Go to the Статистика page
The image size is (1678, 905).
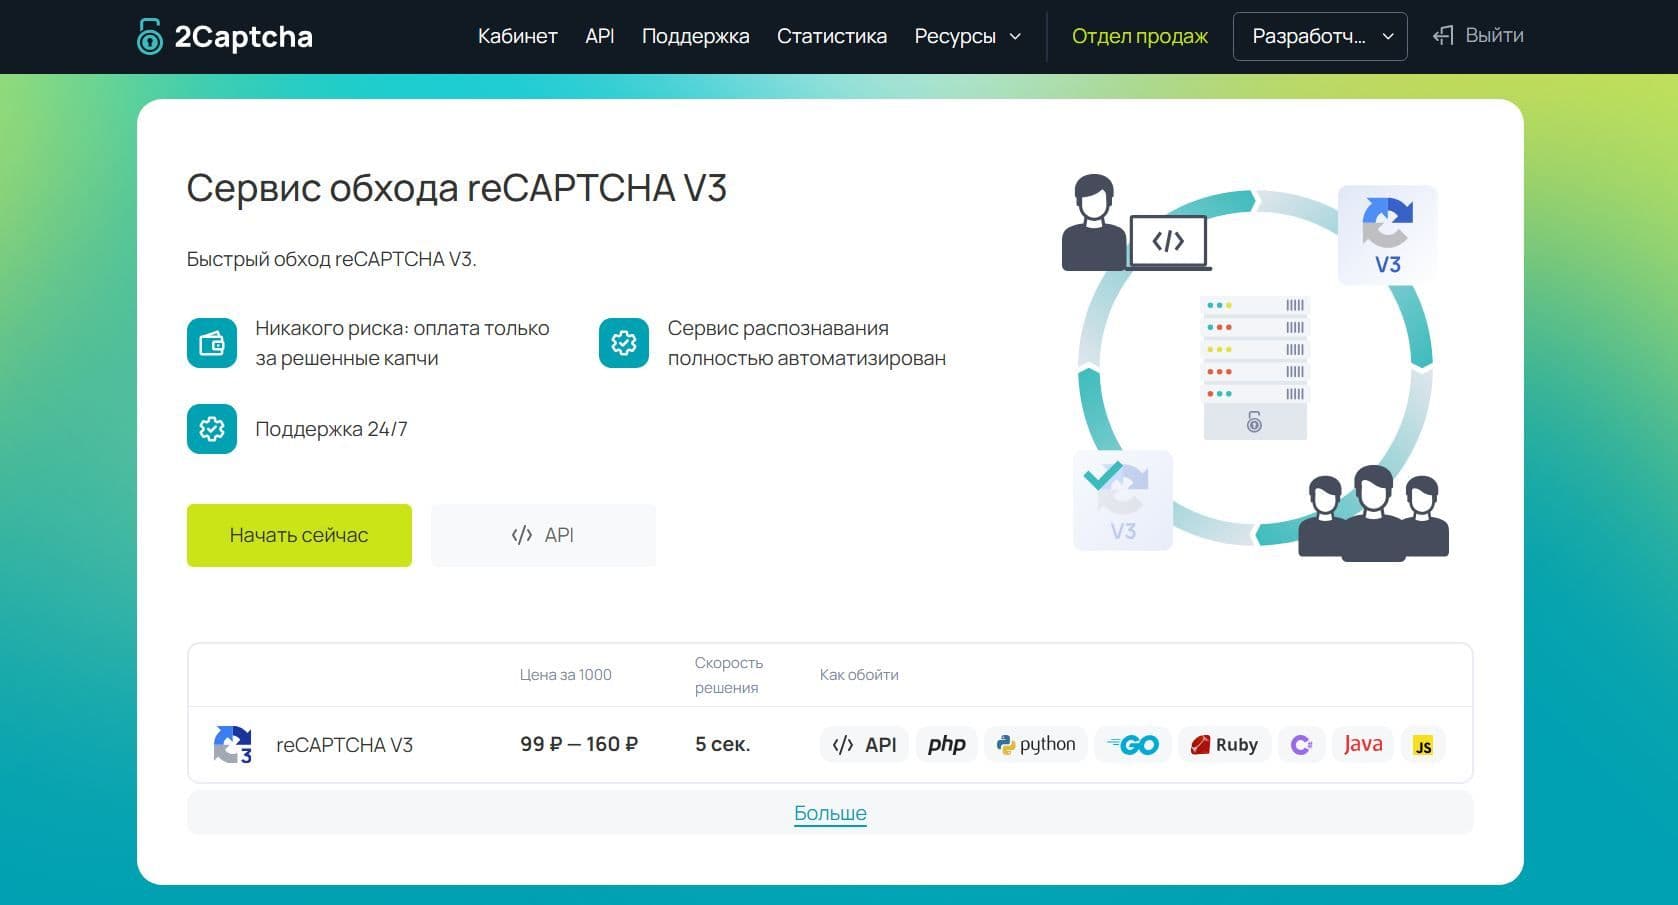831,37
